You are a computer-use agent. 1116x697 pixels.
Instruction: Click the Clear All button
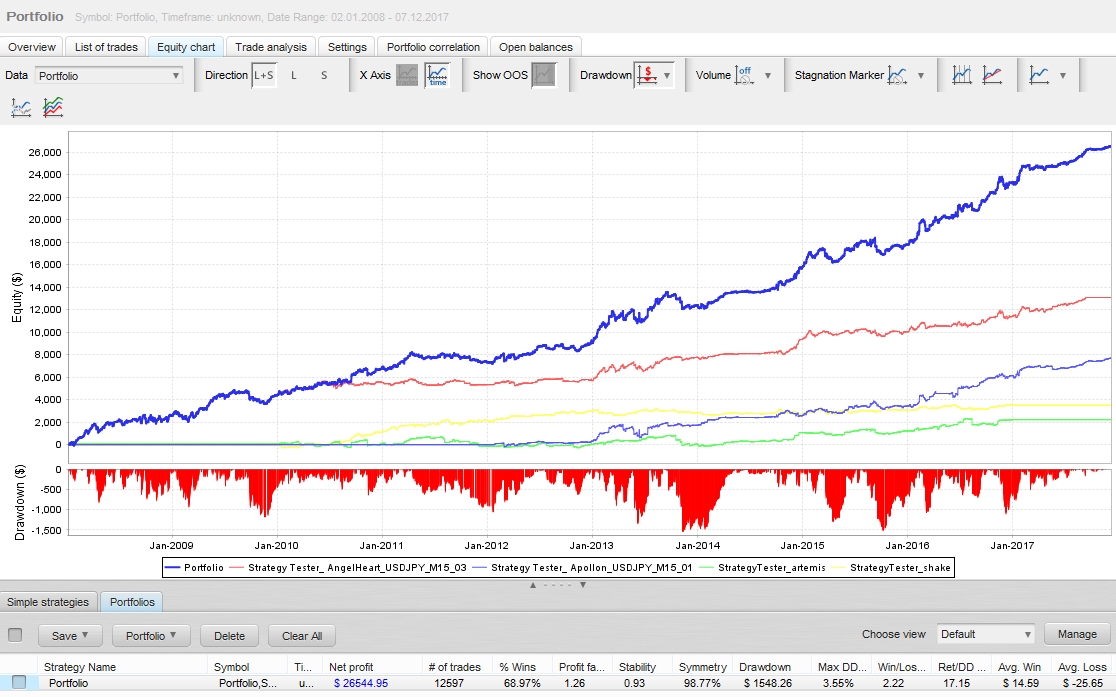point(302,636)
